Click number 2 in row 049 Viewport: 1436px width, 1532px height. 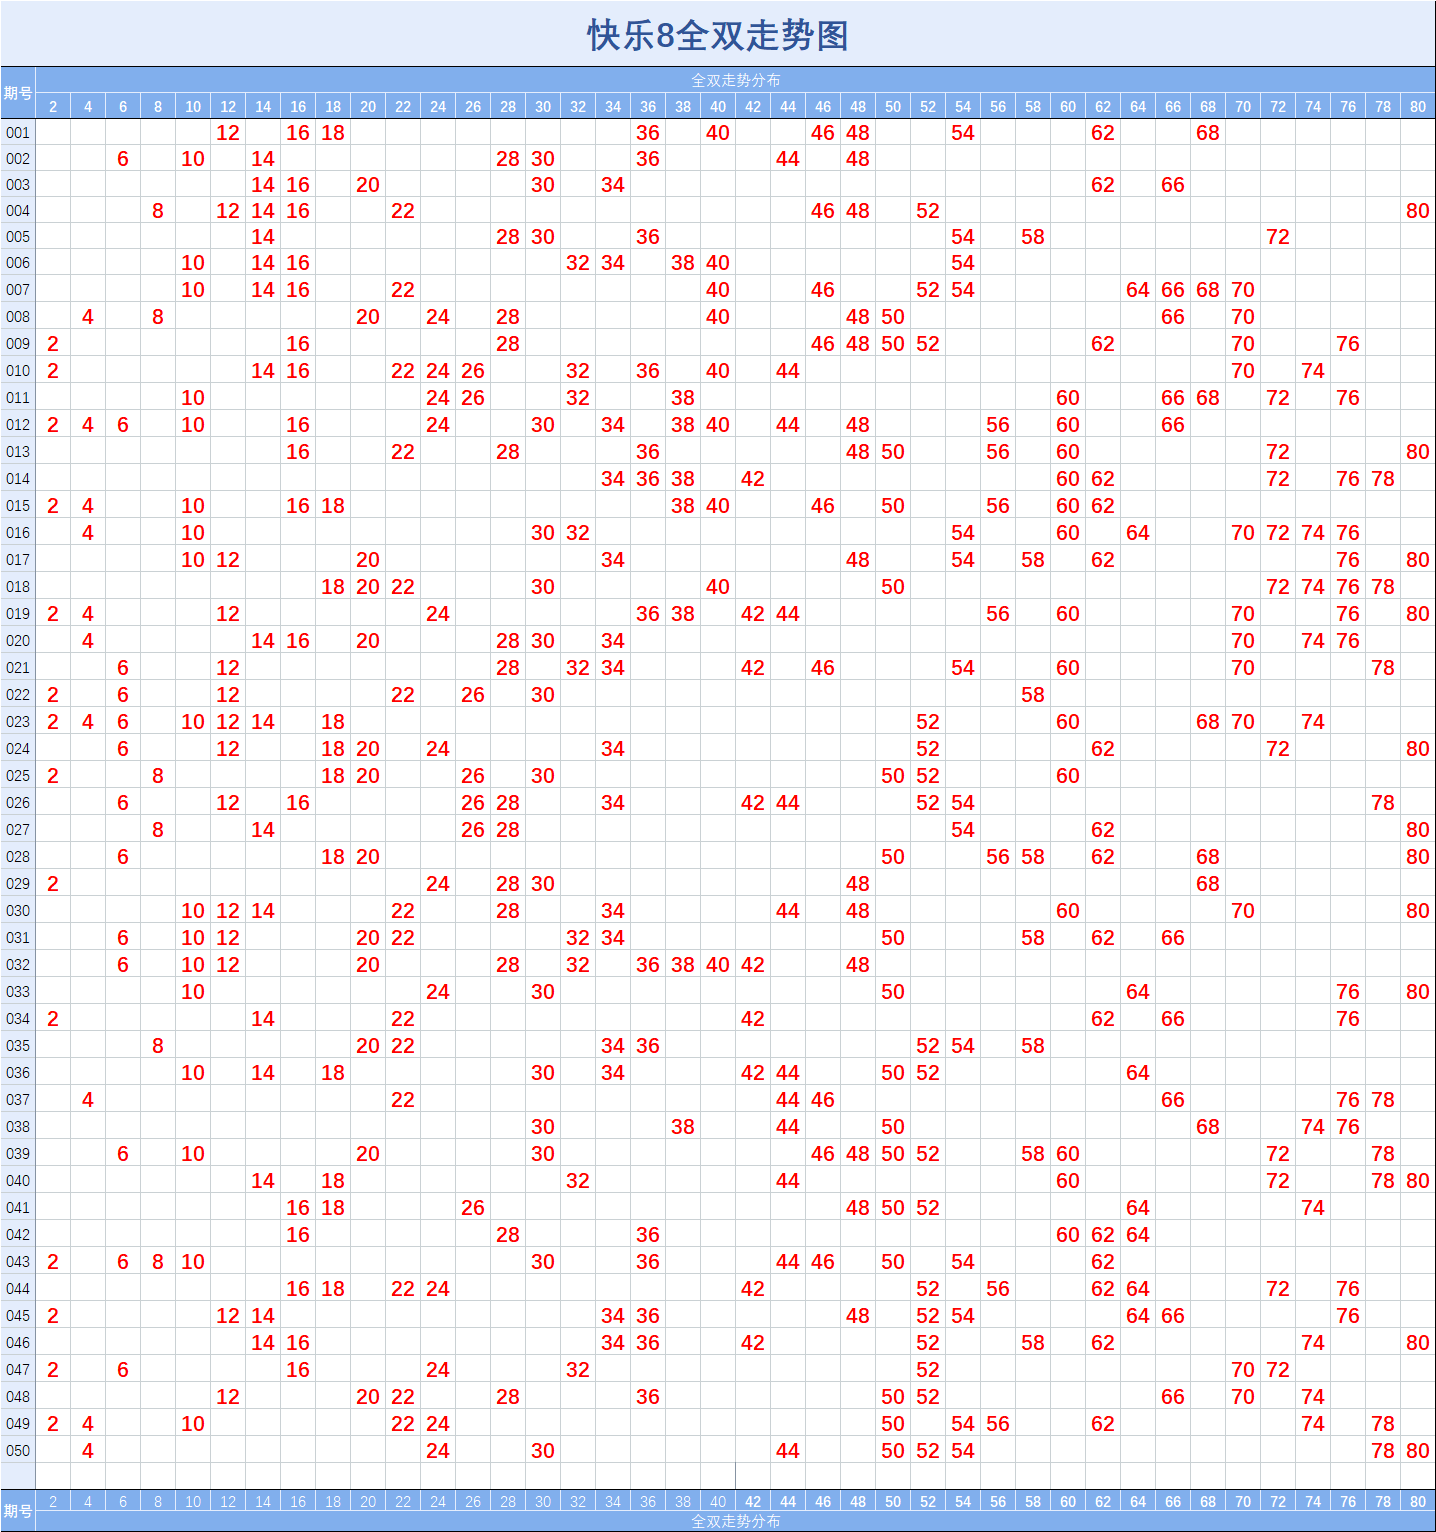53,1424
